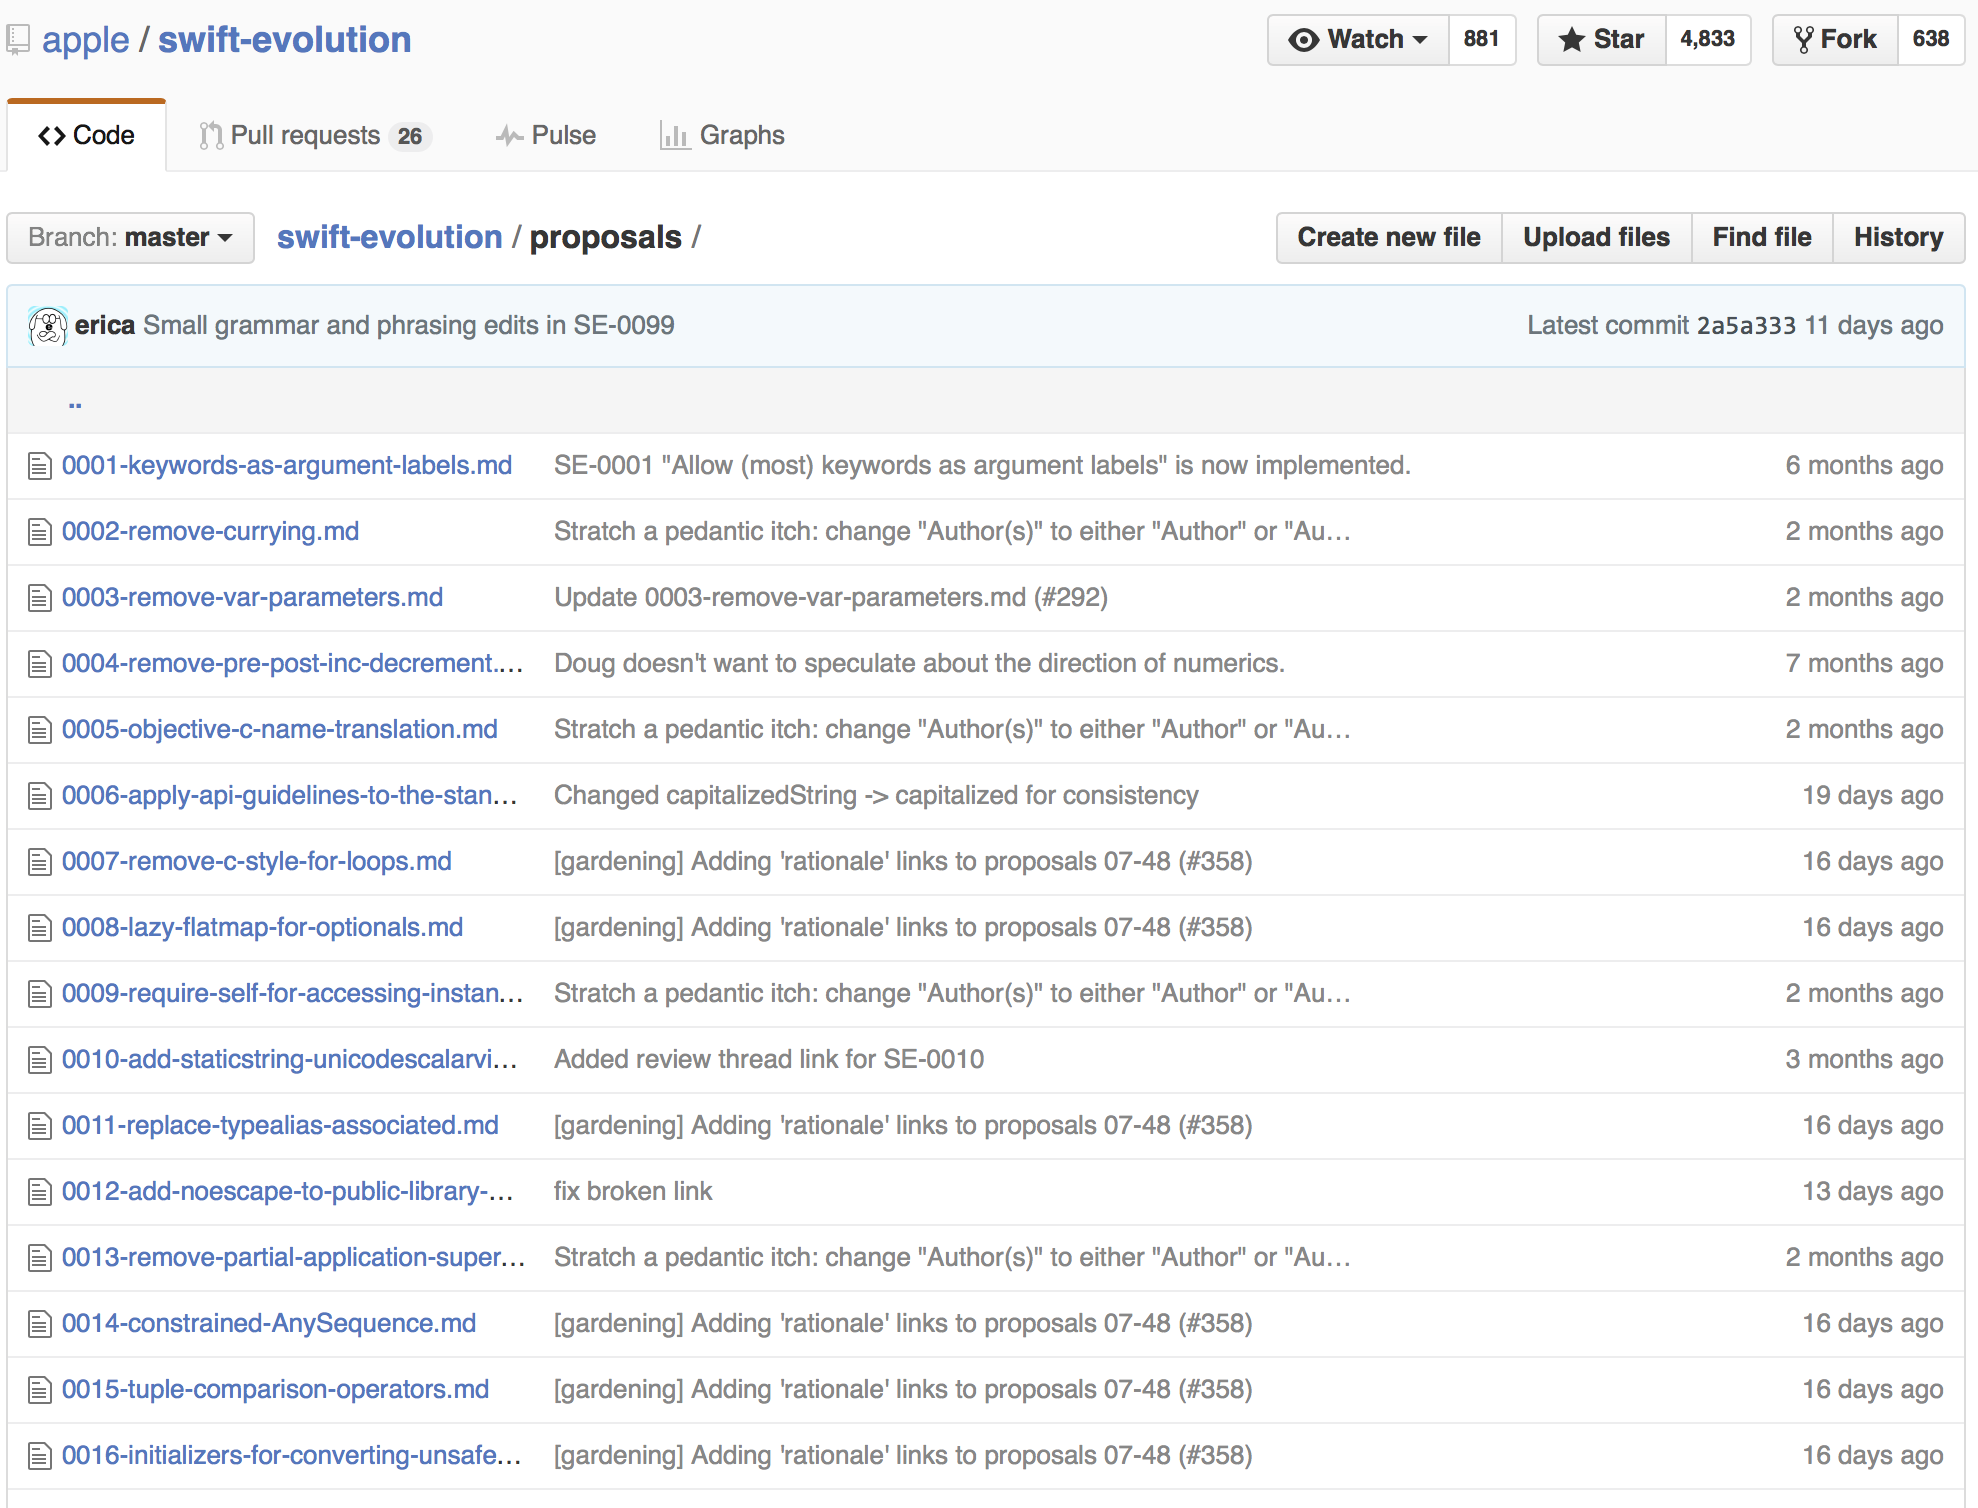The image size is (1978, 1508).
Task: Click file icon of 0013-remove-partial-application row
Action: (40, 1258)
